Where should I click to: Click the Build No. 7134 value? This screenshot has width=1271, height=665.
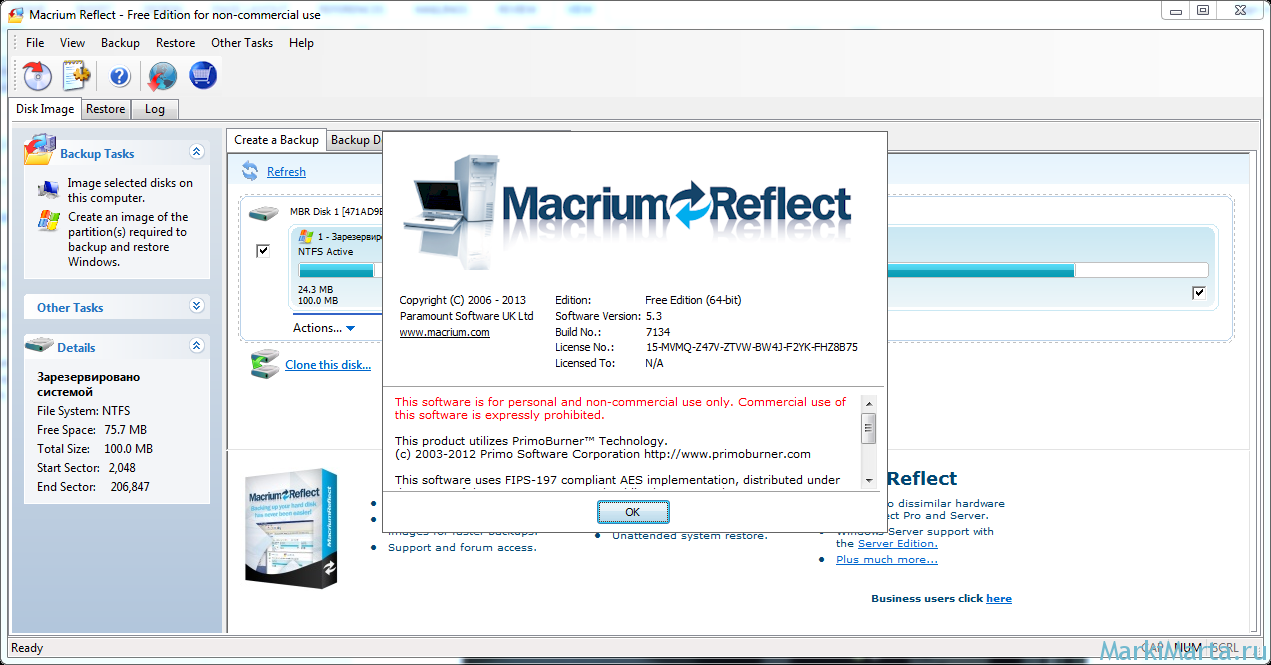[658, 332]
